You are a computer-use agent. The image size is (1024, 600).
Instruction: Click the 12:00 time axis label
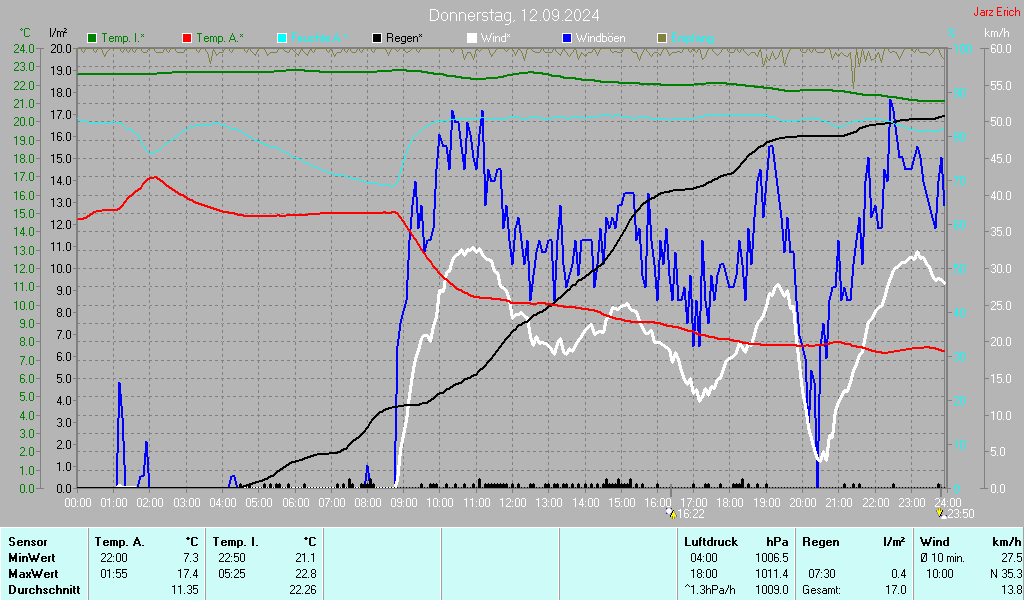[513, 501]
